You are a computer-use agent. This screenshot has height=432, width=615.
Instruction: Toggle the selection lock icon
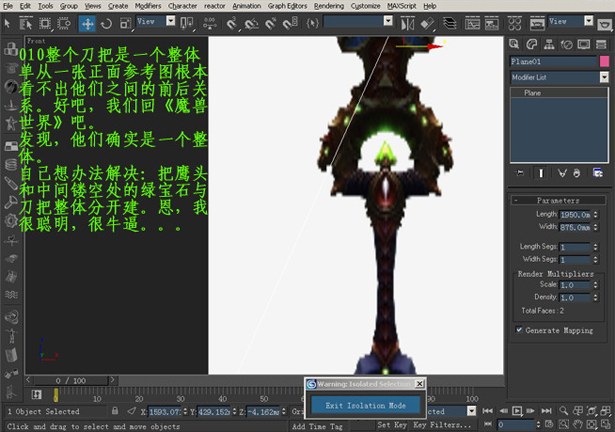115,411
